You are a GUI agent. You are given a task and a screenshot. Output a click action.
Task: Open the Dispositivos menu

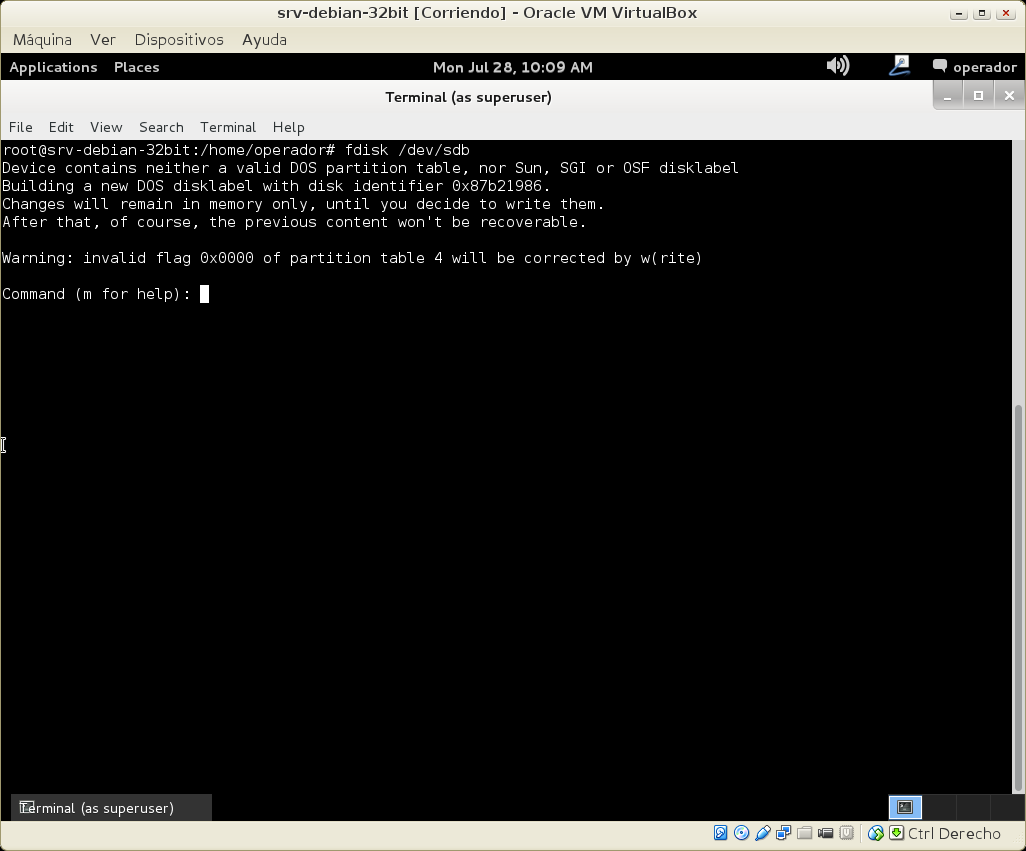point(179,39)
